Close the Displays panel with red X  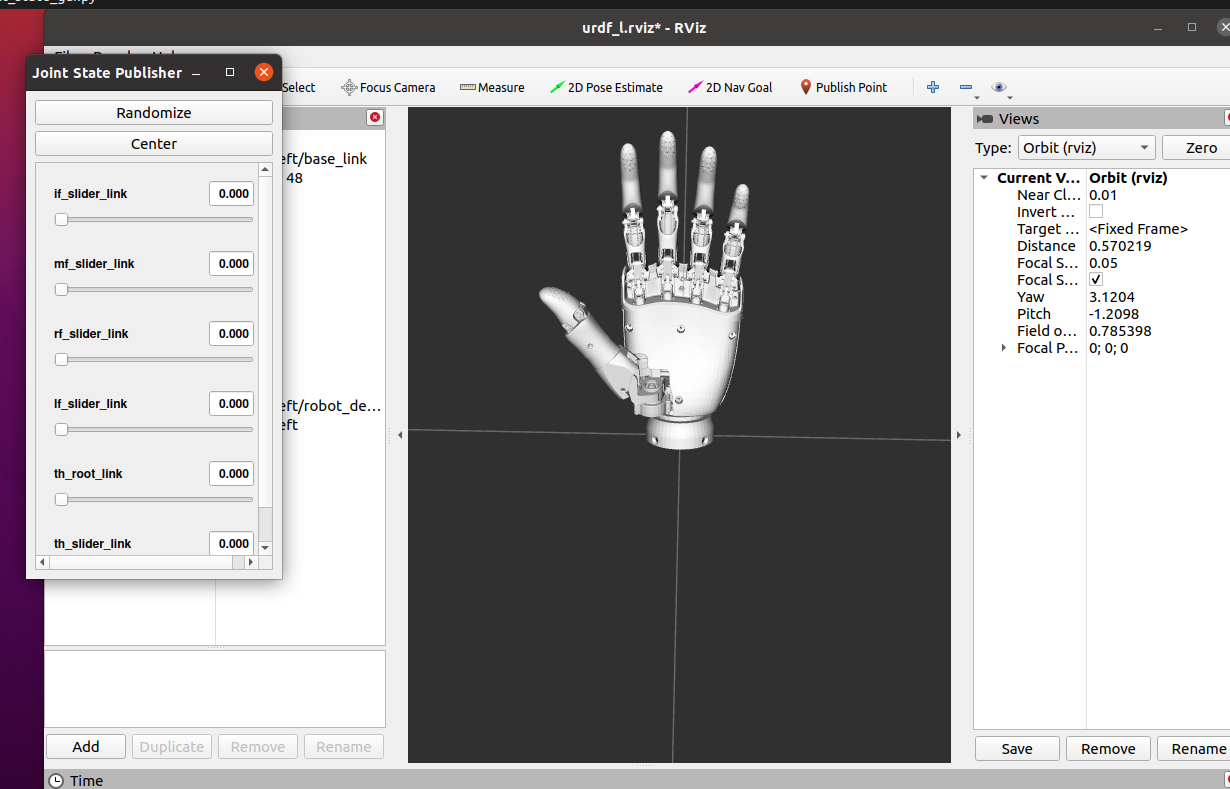[375, 118]
